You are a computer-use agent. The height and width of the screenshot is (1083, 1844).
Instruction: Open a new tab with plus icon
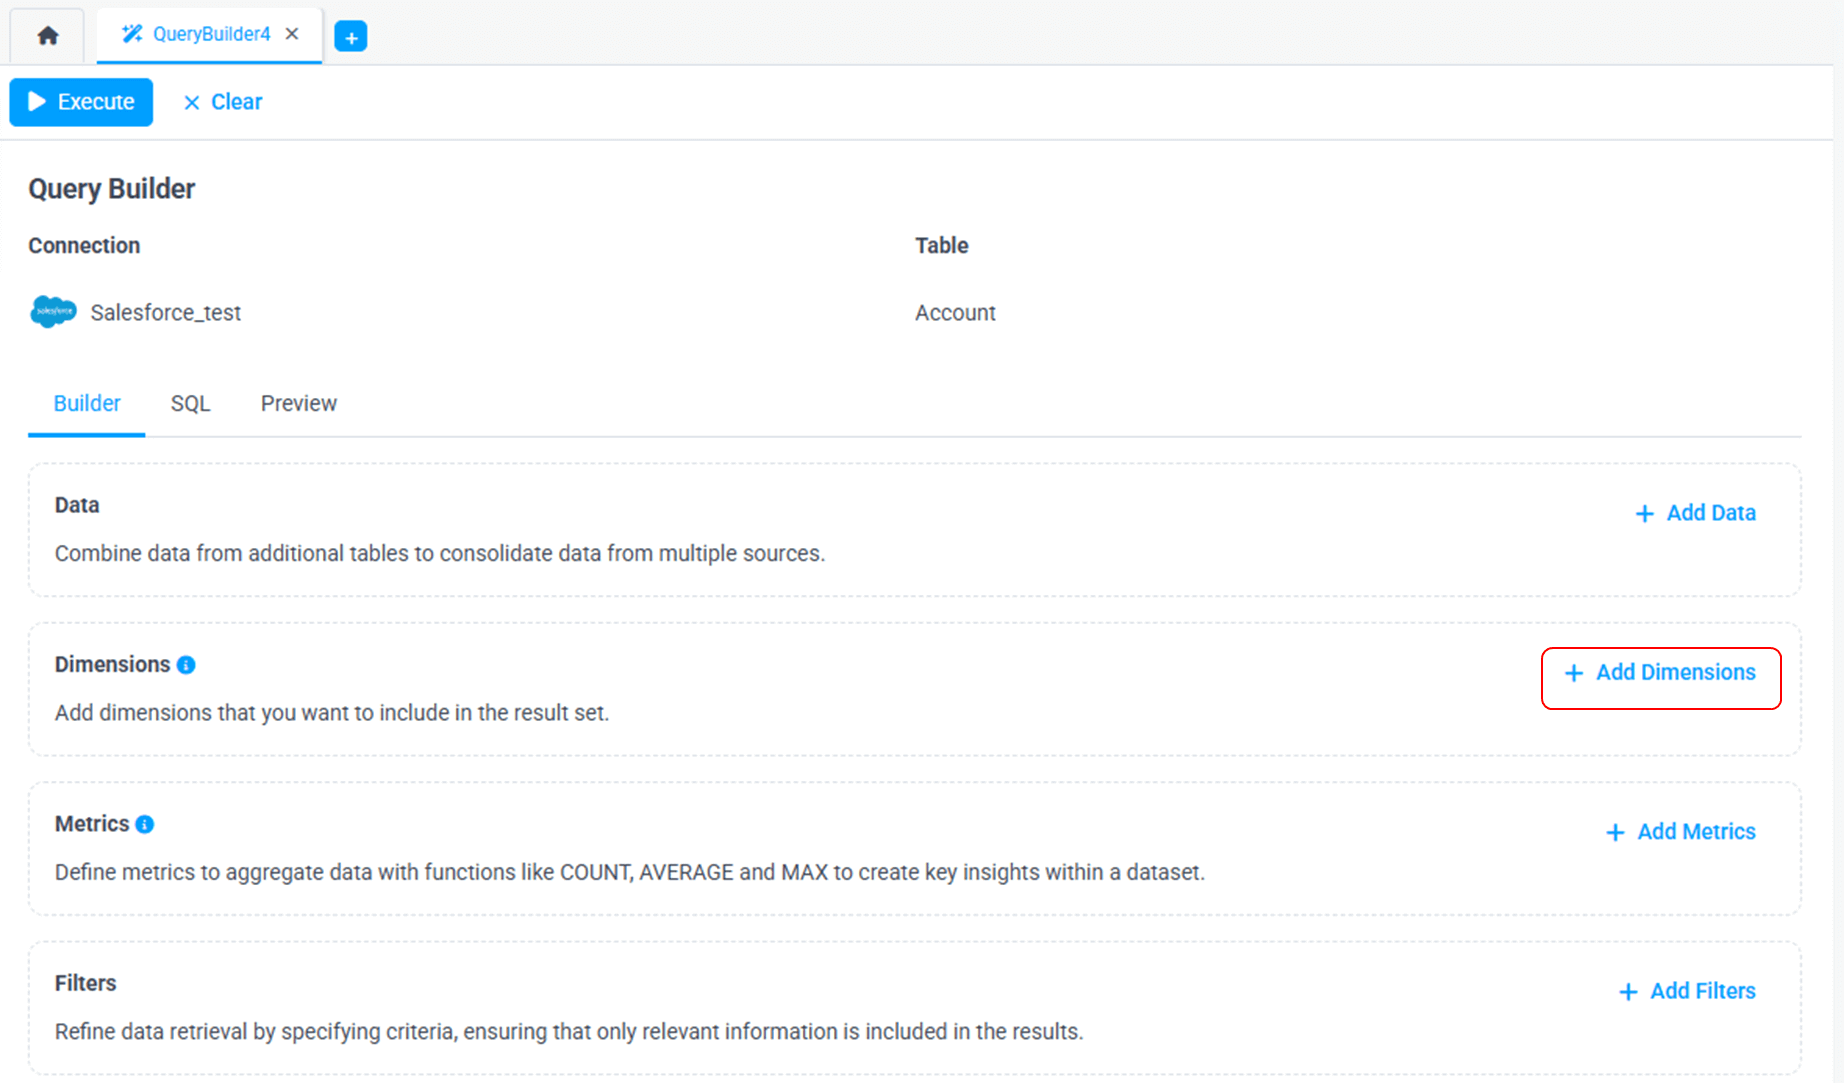click(x=350, y=37)
